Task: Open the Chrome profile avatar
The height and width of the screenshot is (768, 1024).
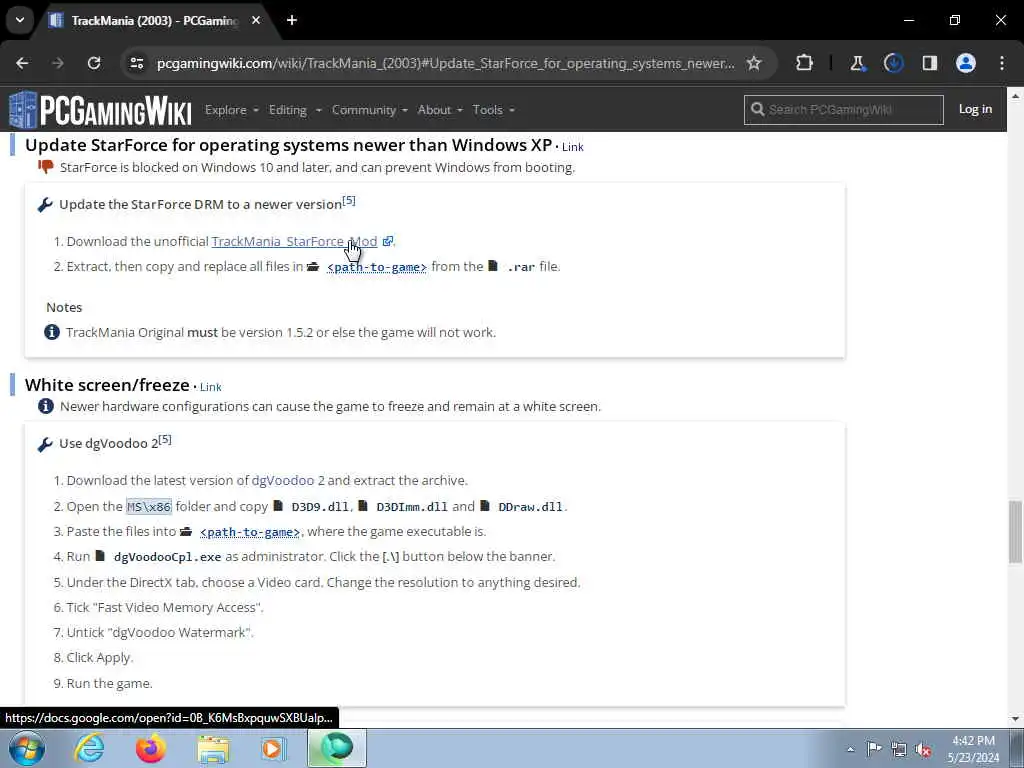Action: 966,63
